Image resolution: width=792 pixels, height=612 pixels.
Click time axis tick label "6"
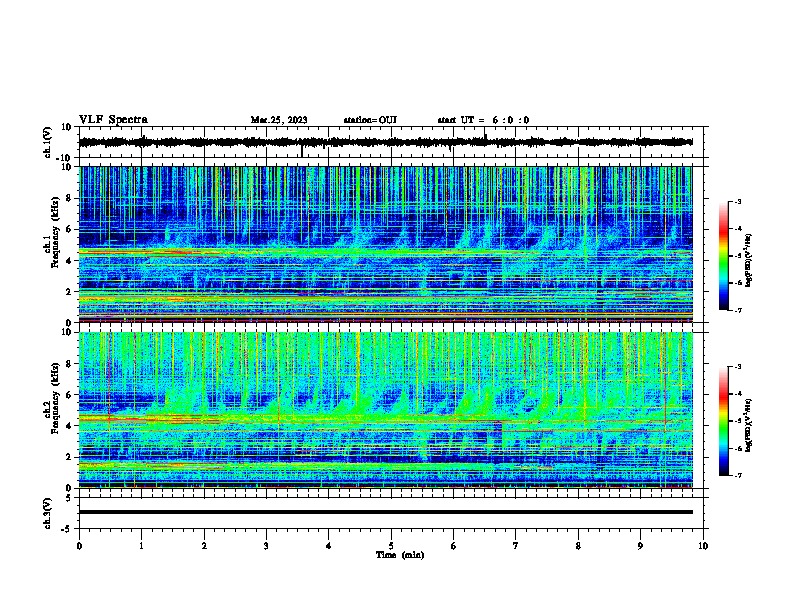tap(453, 546)
